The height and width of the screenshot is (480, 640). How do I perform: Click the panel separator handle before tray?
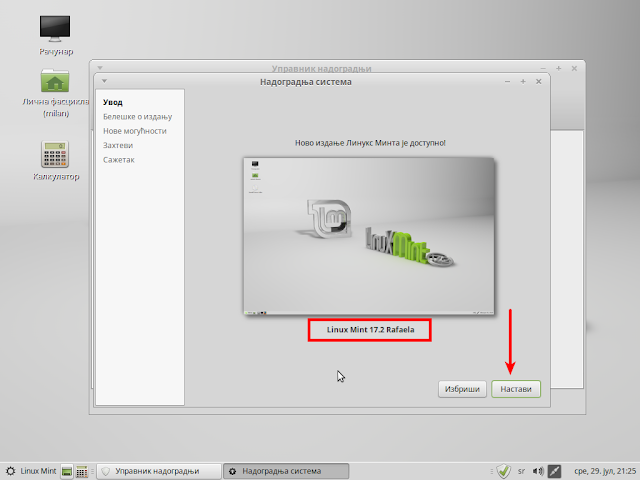(x=491, y=471)
